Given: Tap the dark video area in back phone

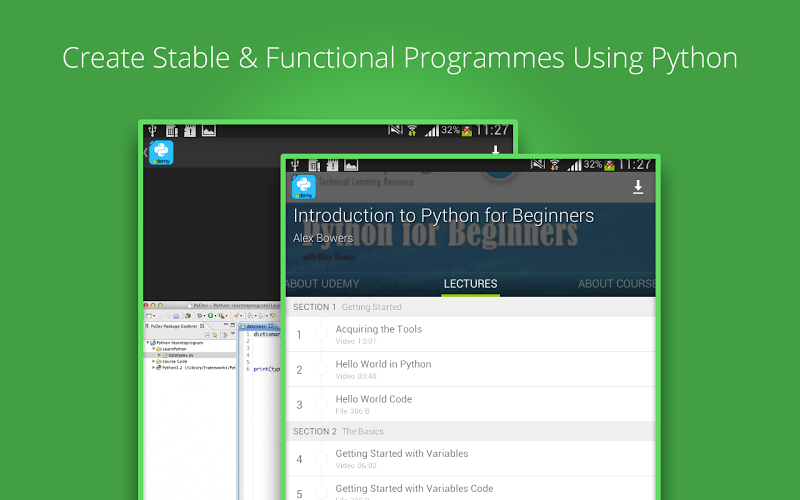Looking at the screenshot, I should [212, 234].
